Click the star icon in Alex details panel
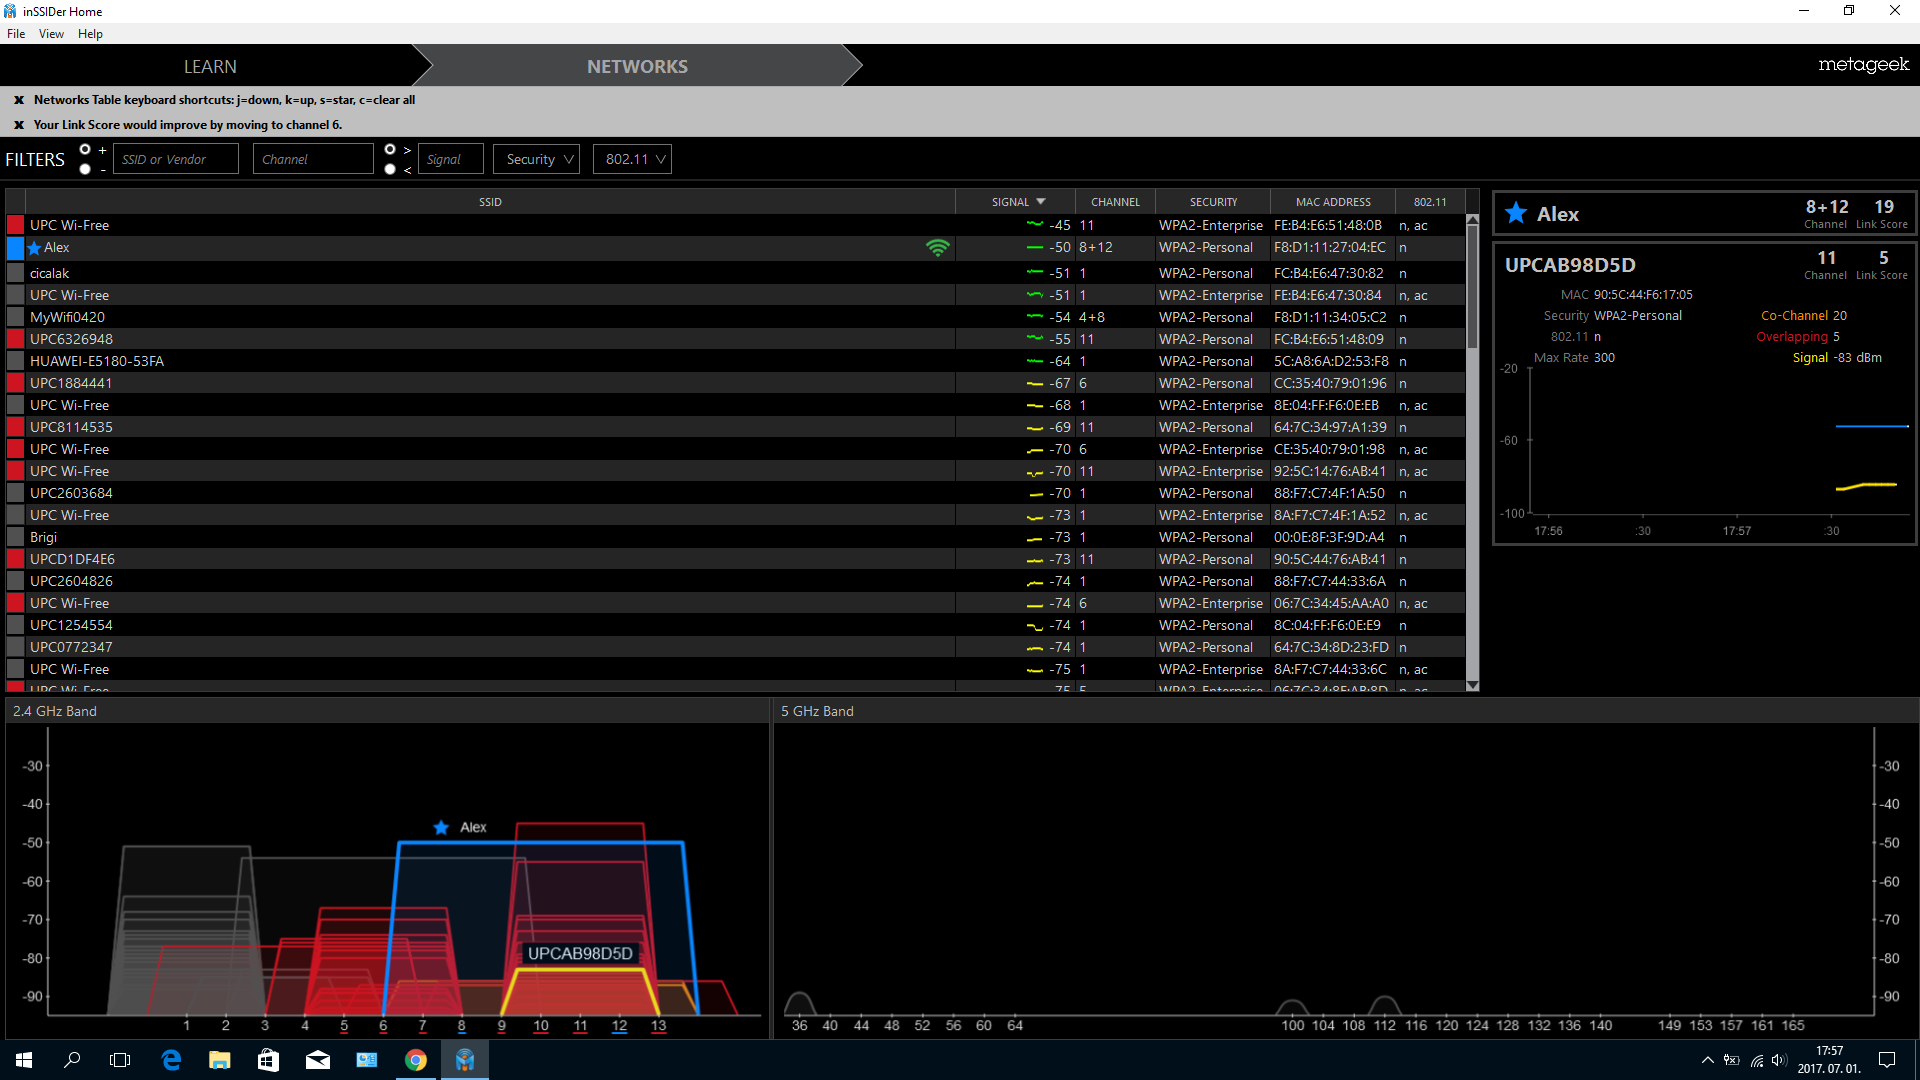The image size is (1920, 1080). 1516,213
